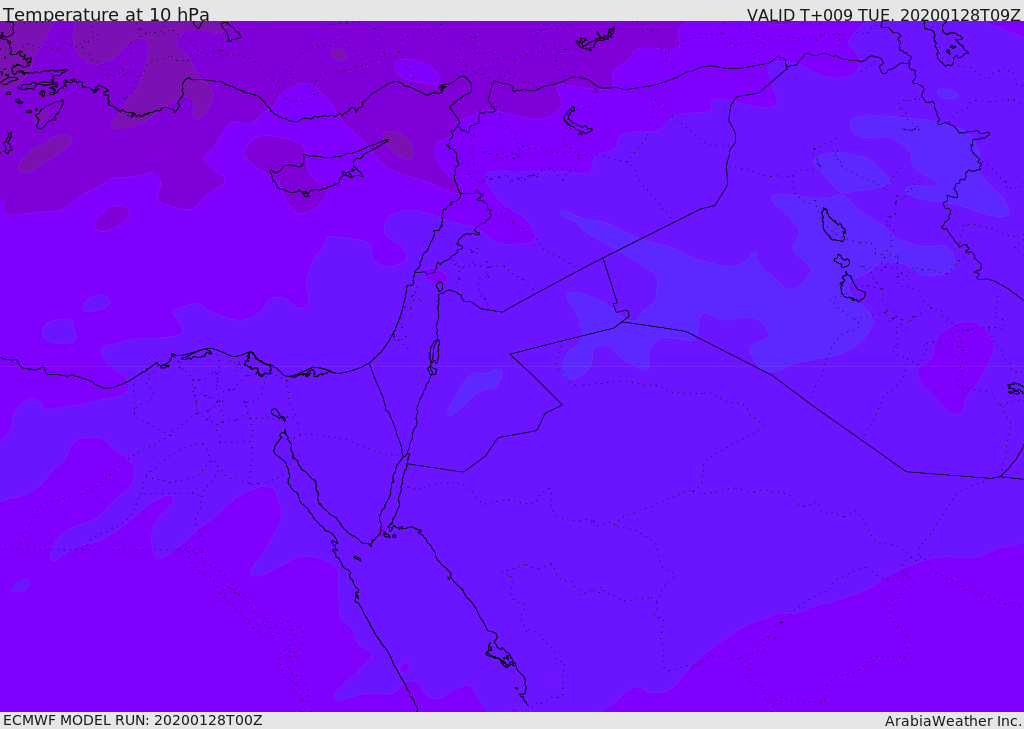Click the Red Sea islands near bottom

coord(502,655)
